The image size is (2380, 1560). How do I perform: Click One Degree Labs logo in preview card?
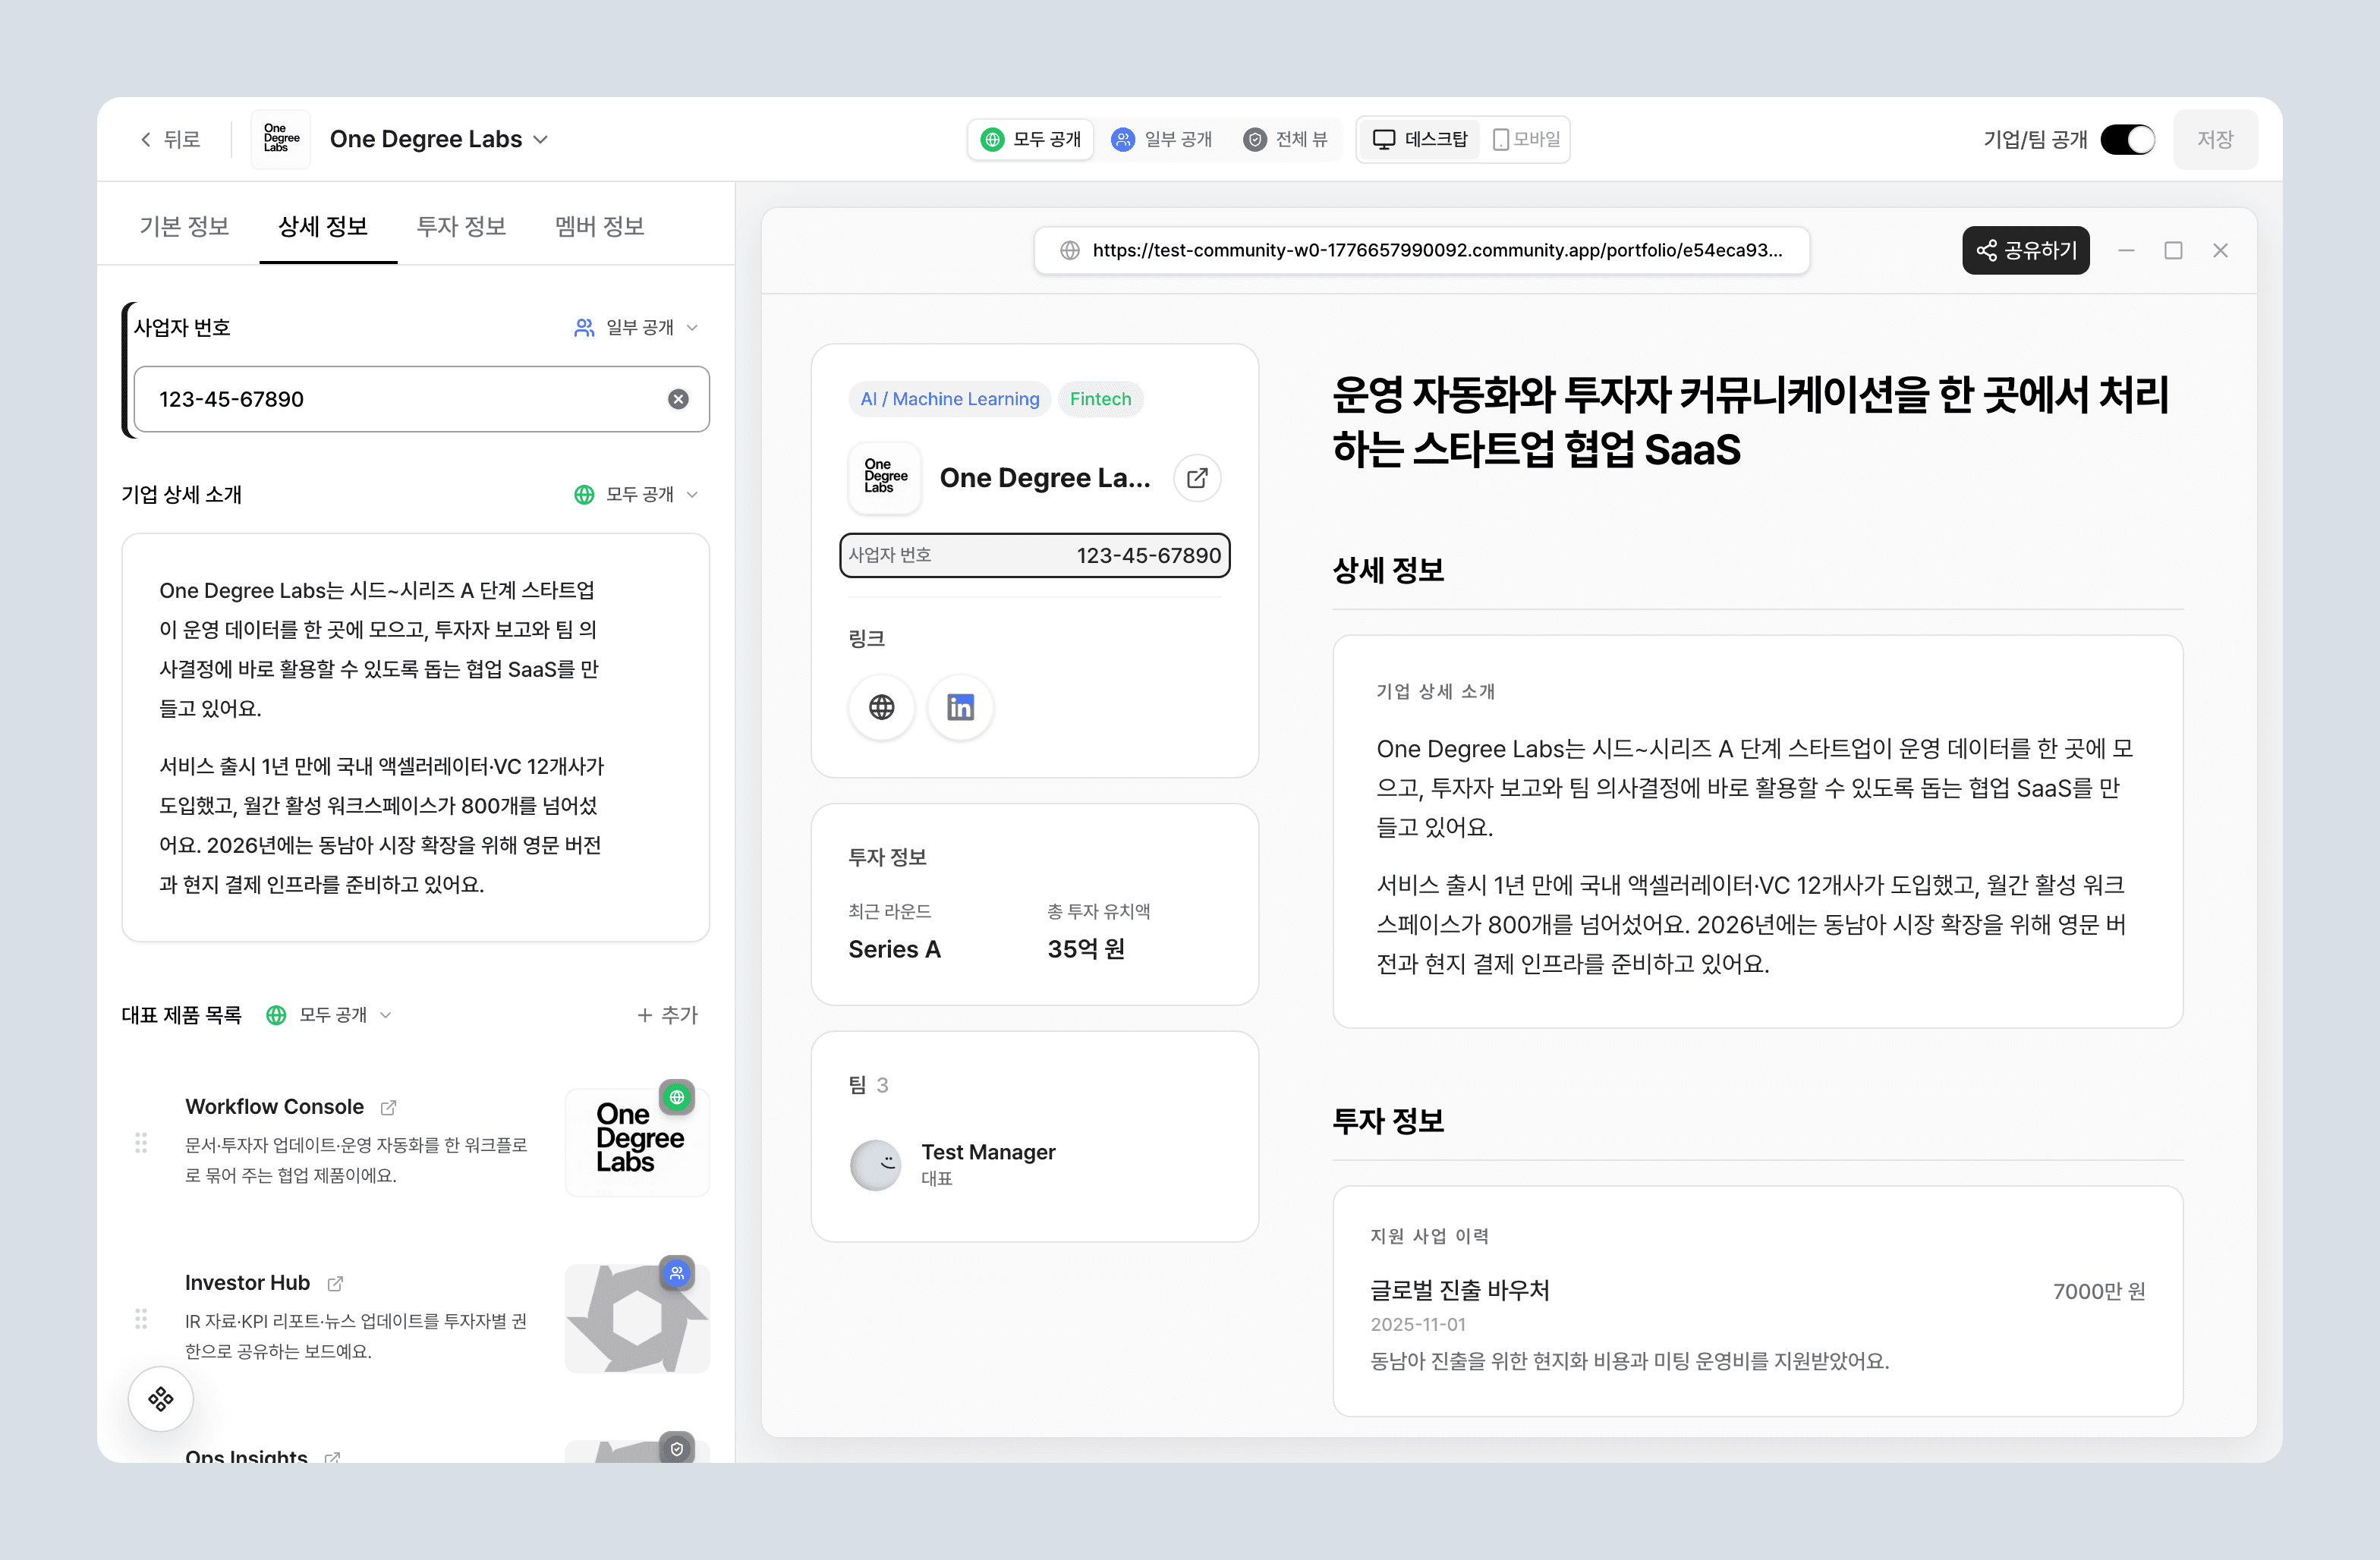coord(885,477)
